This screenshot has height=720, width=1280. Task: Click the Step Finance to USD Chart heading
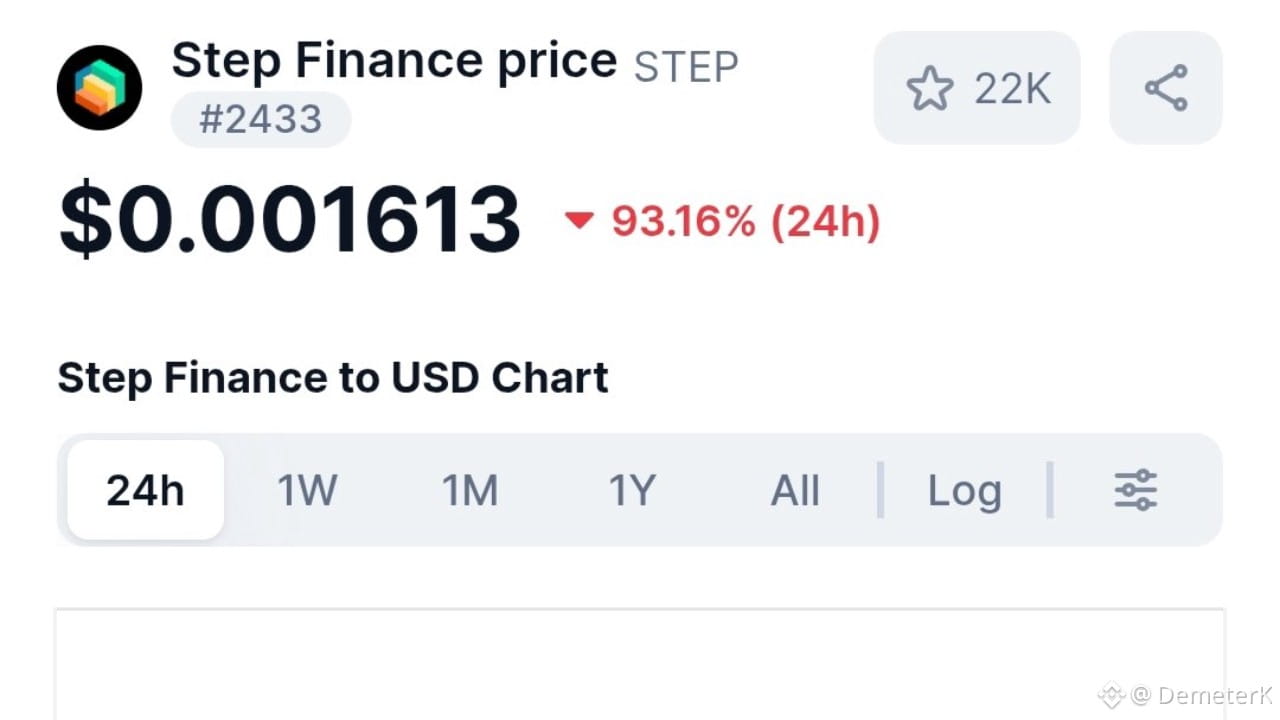[333, 378]
